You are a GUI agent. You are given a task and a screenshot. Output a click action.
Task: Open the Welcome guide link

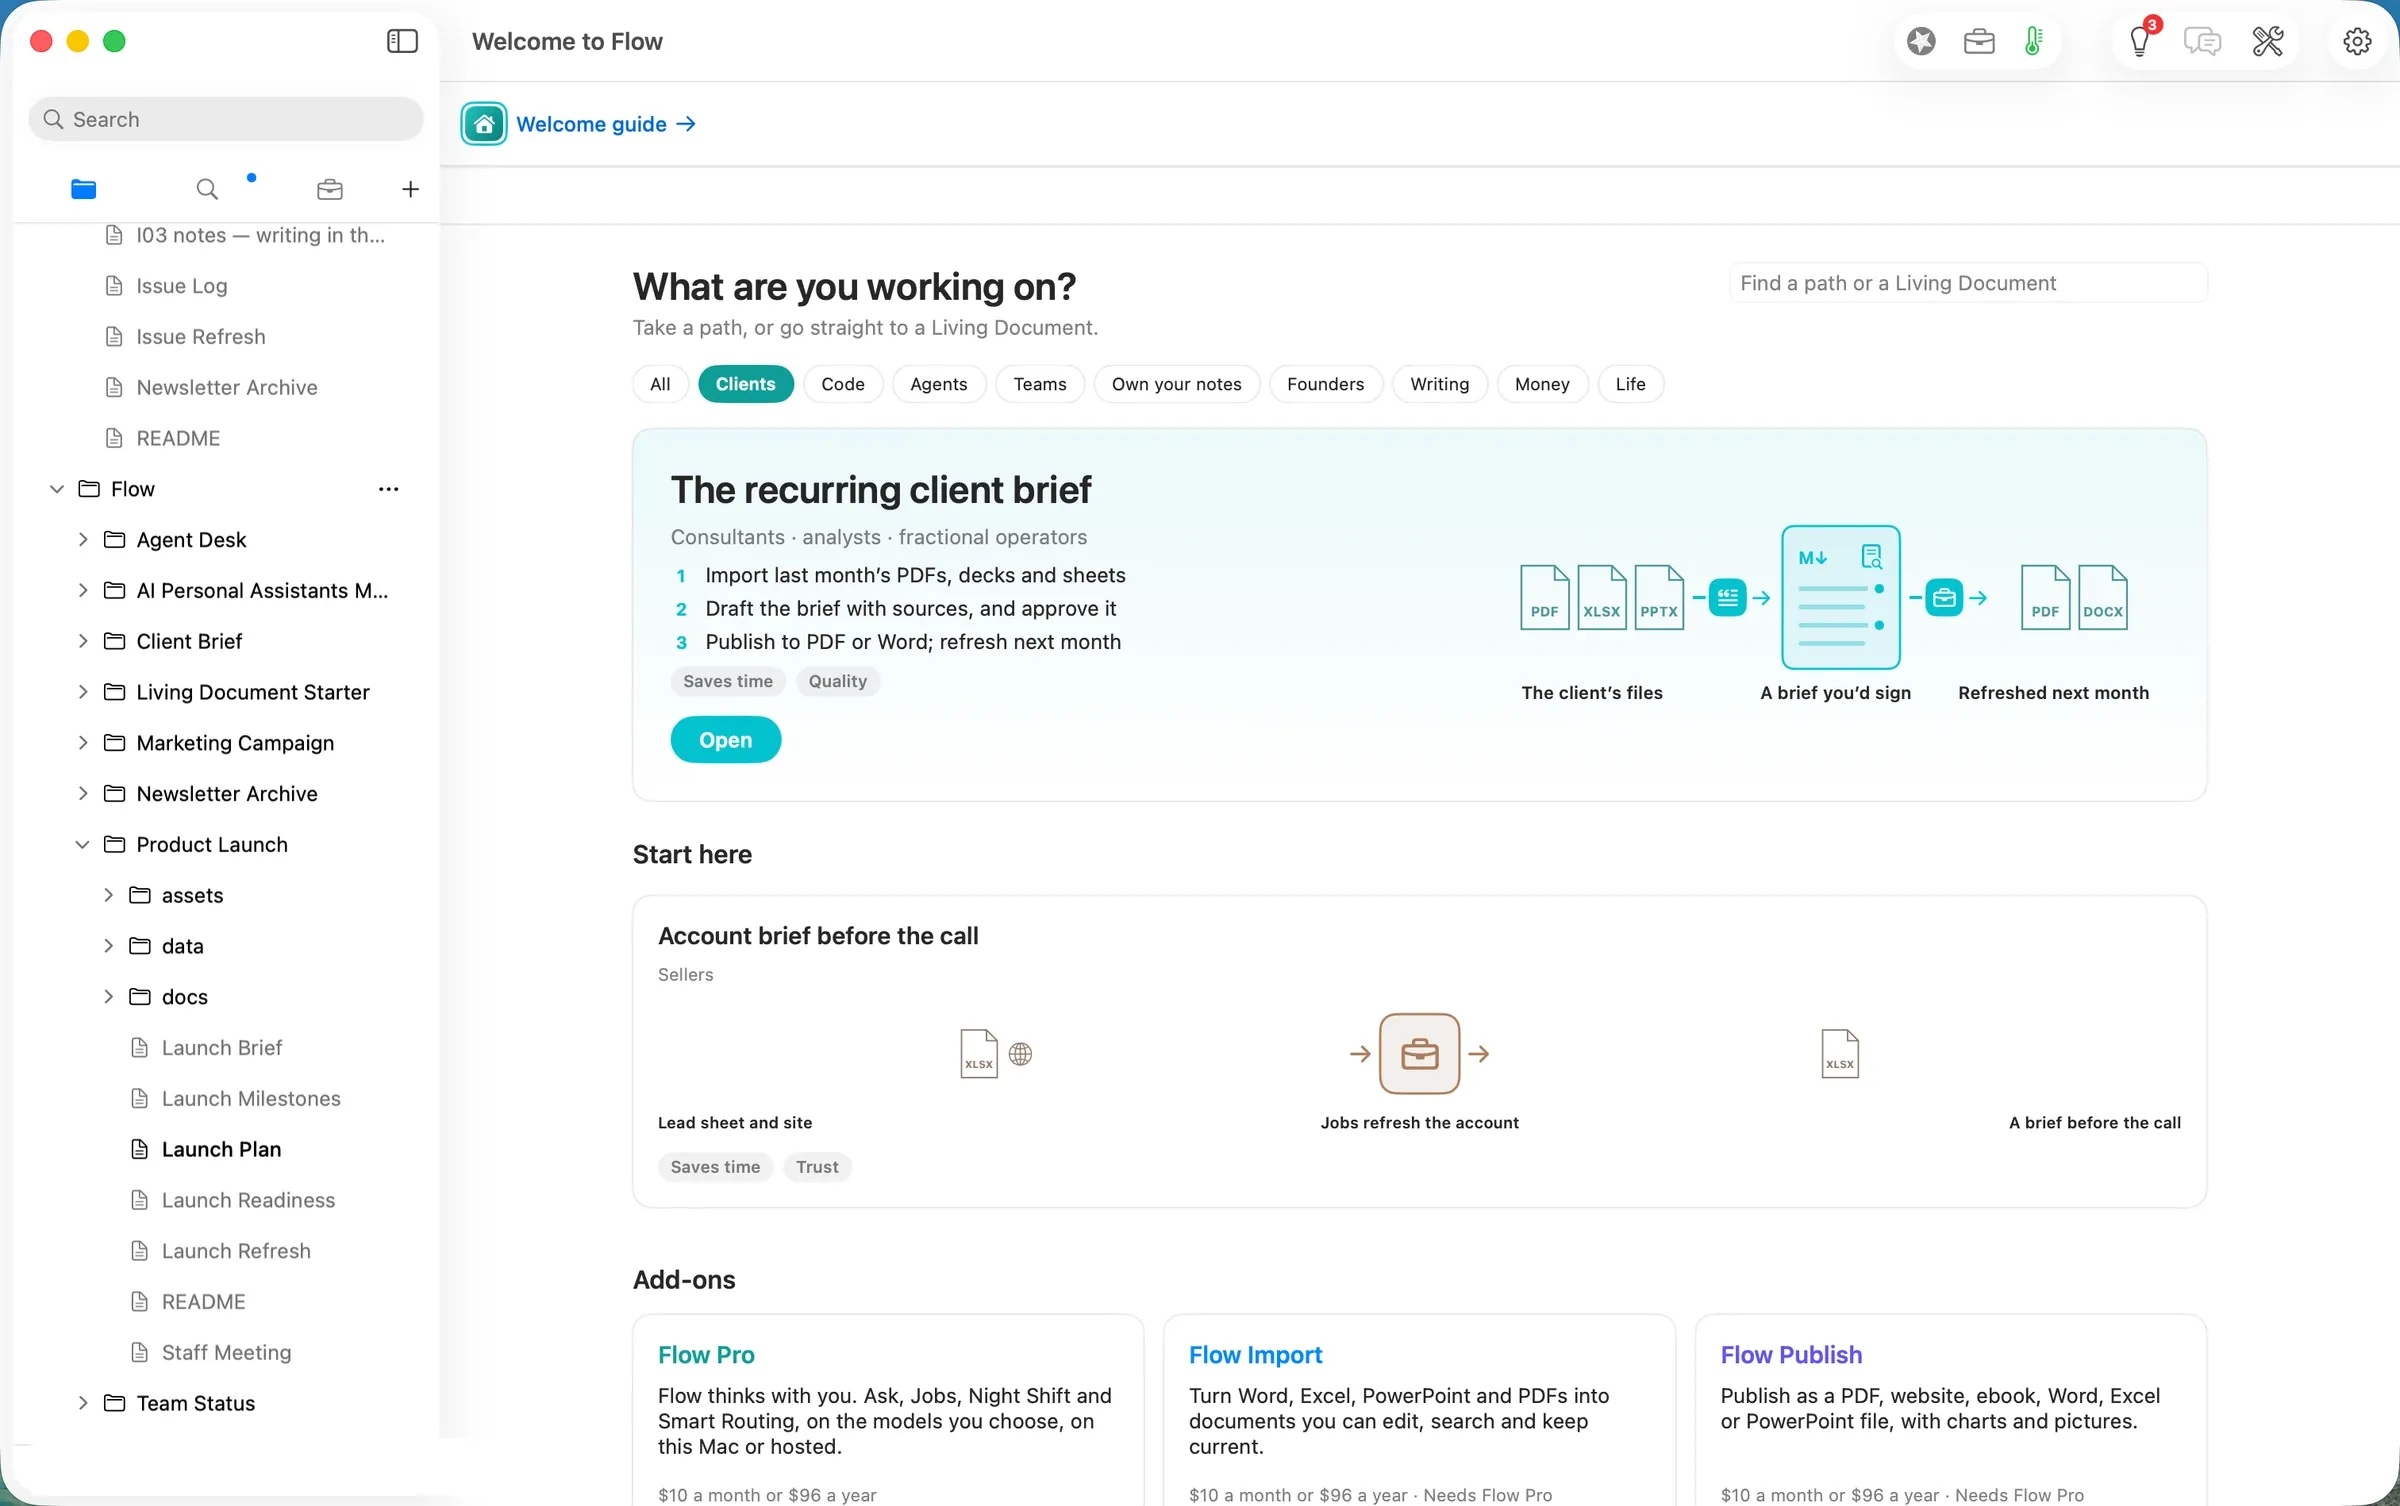point(606,124)
